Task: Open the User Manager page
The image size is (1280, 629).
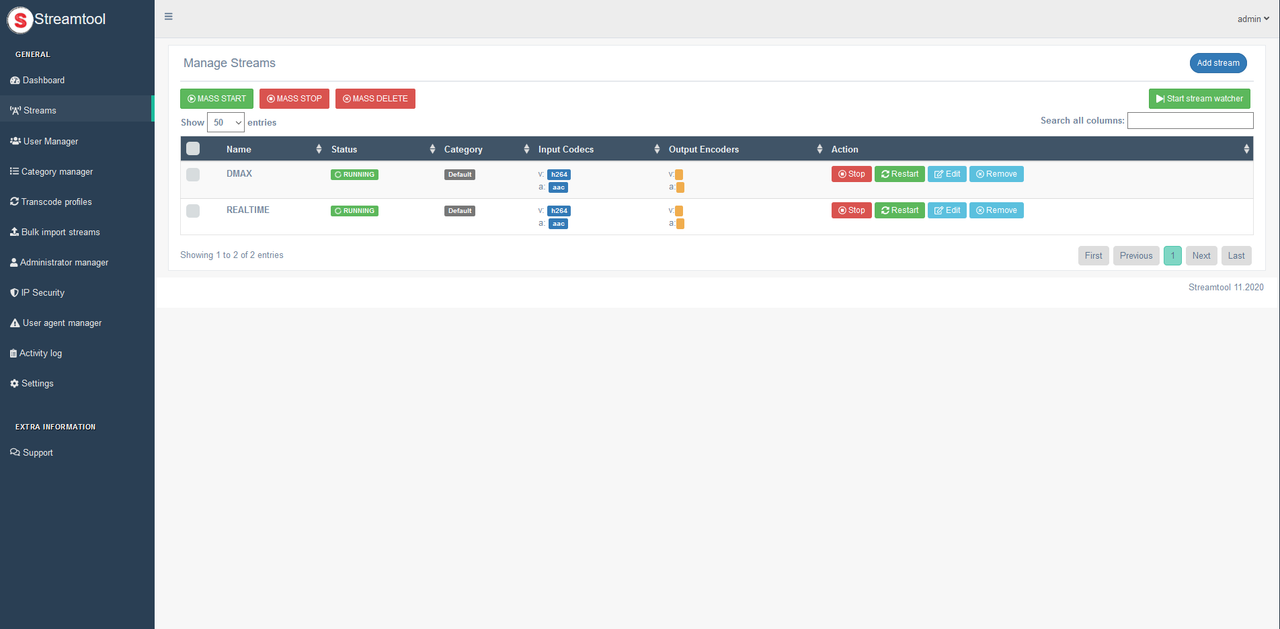Action: 50,141
